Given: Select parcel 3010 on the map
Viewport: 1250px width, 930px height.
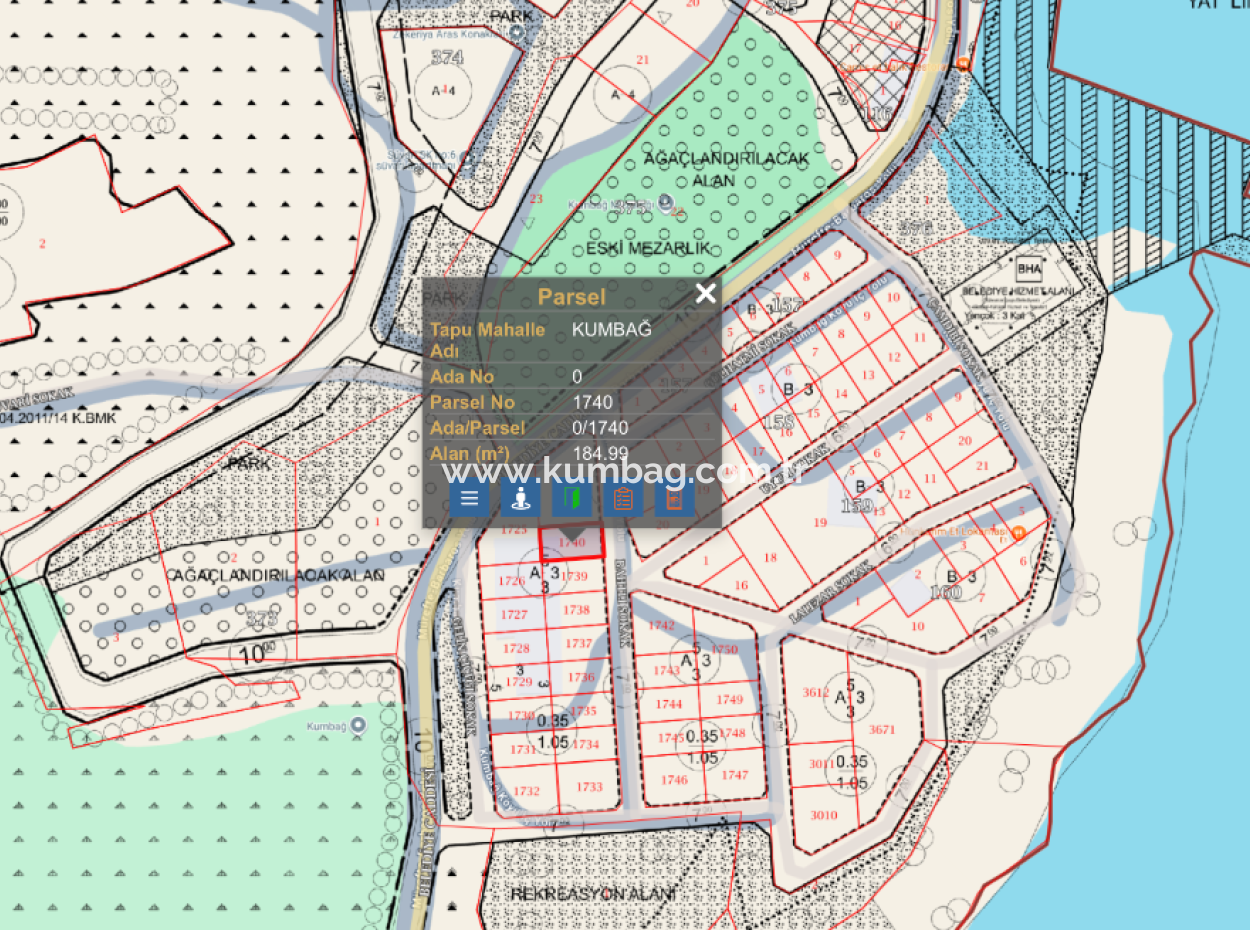Looking at the screenshot, I should [x=823, y=815].
